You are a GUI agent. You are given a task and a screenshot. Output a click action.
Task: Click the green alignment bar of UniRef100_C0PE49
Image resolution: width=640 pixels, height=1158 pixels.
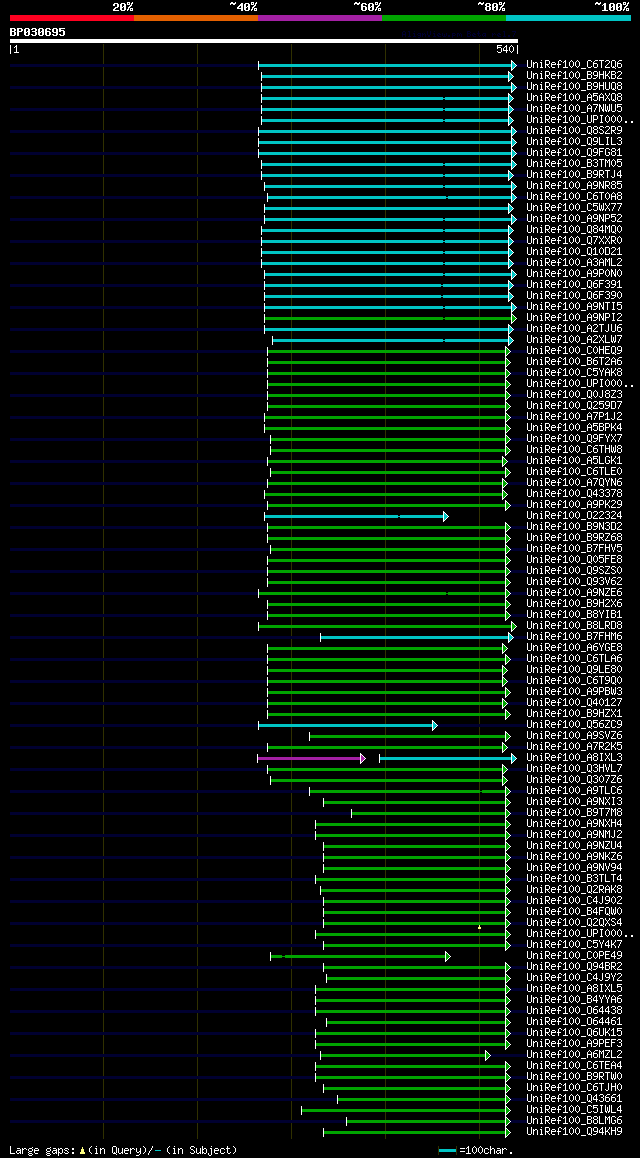coord(359,956)
